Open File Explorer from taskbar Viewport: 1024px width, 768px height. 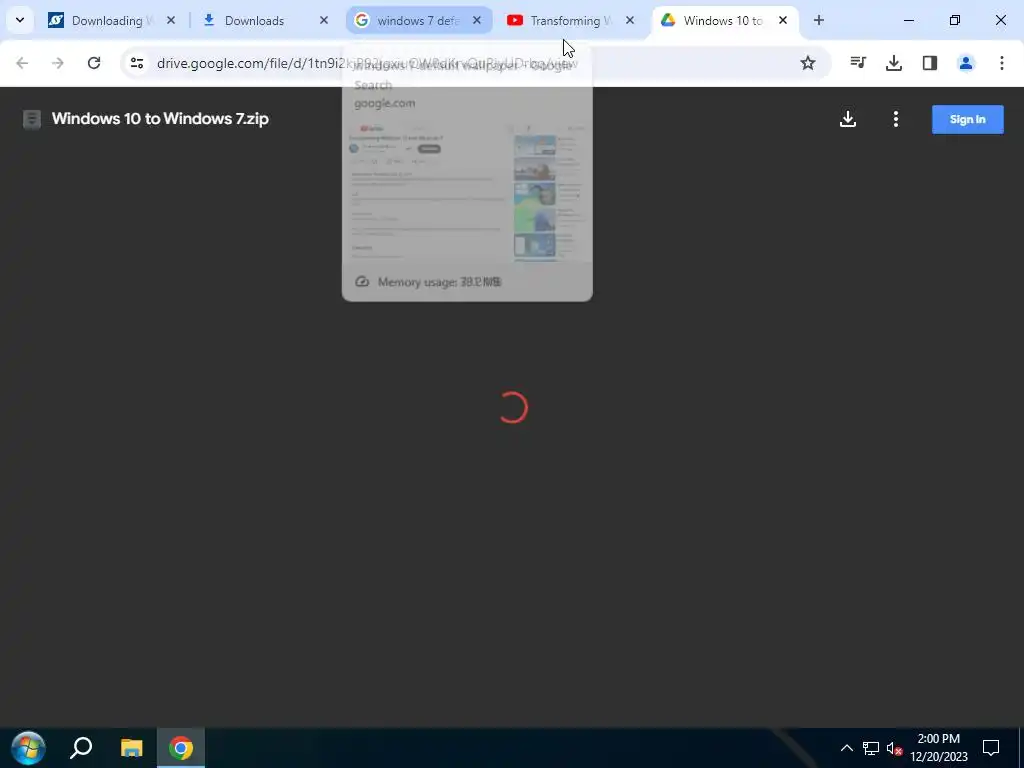pyautogui.click(x=131, y=748)
